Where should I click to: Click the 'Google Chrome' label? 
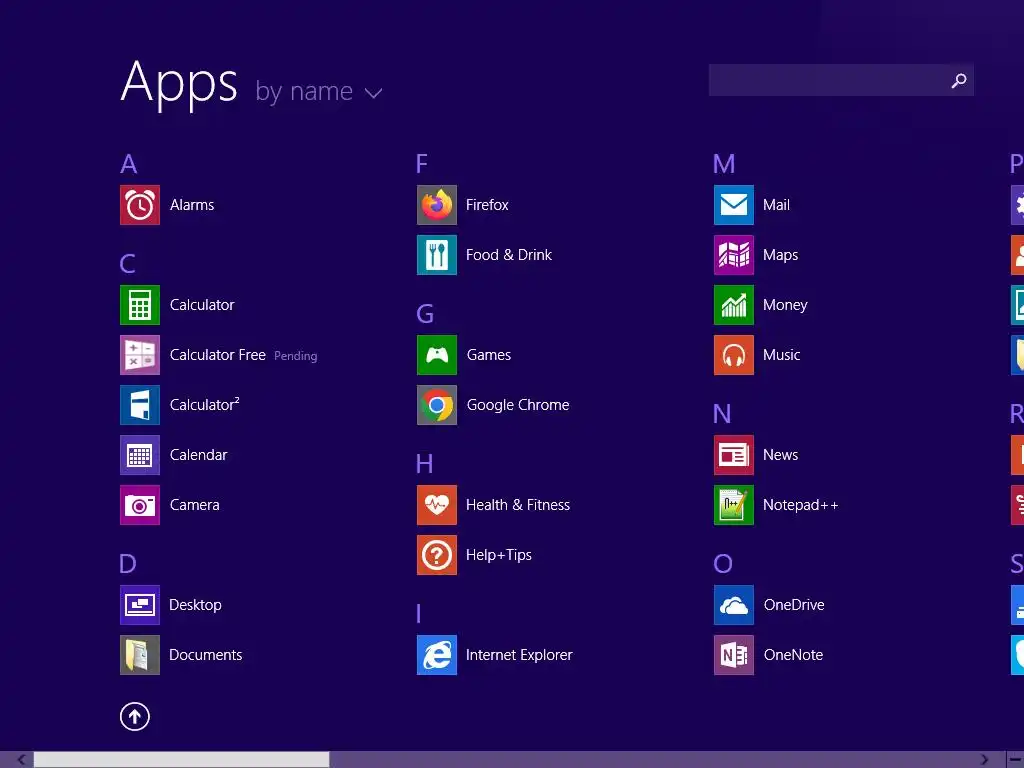coord(518,406)
